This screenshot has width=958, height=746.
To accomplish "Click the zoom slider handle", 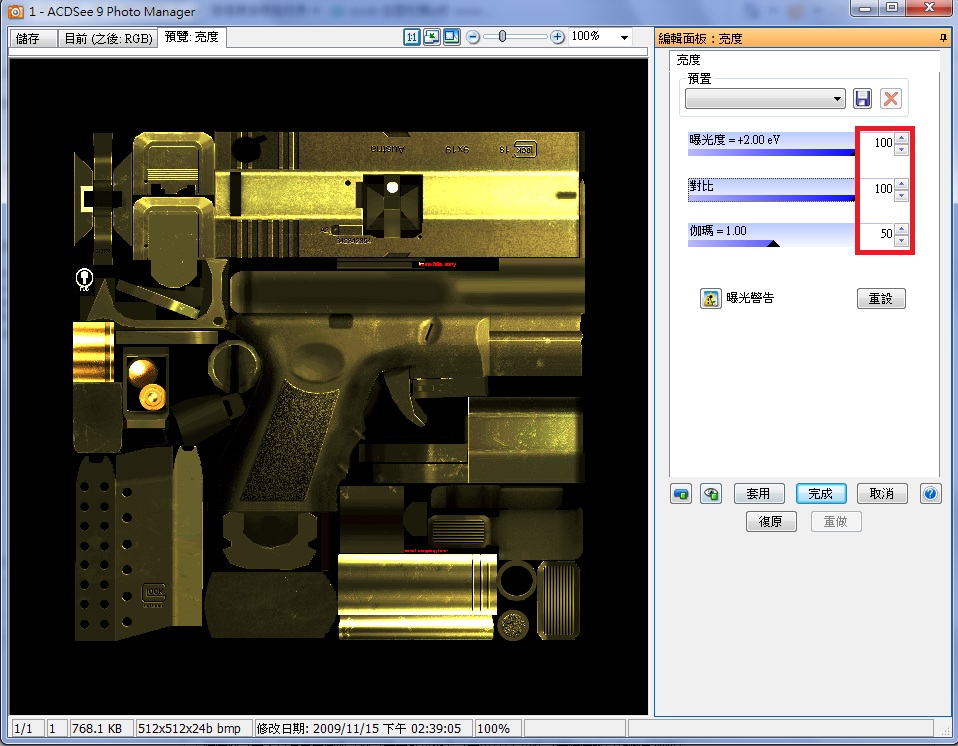I will click(502, 37).
